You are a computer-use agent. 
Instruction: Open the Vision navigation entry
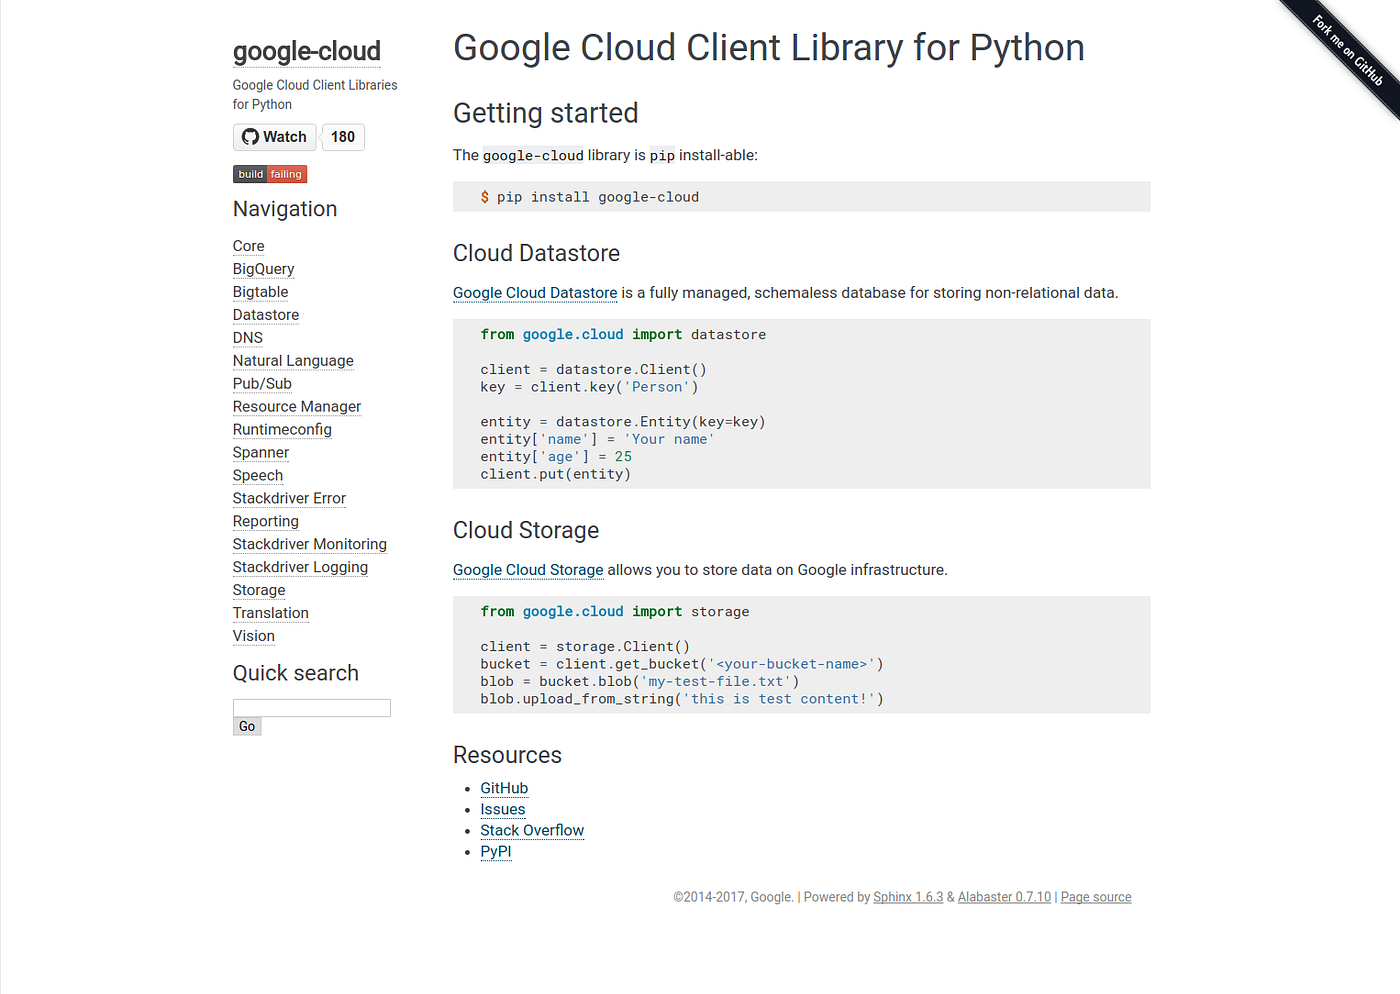pos(253,635)
